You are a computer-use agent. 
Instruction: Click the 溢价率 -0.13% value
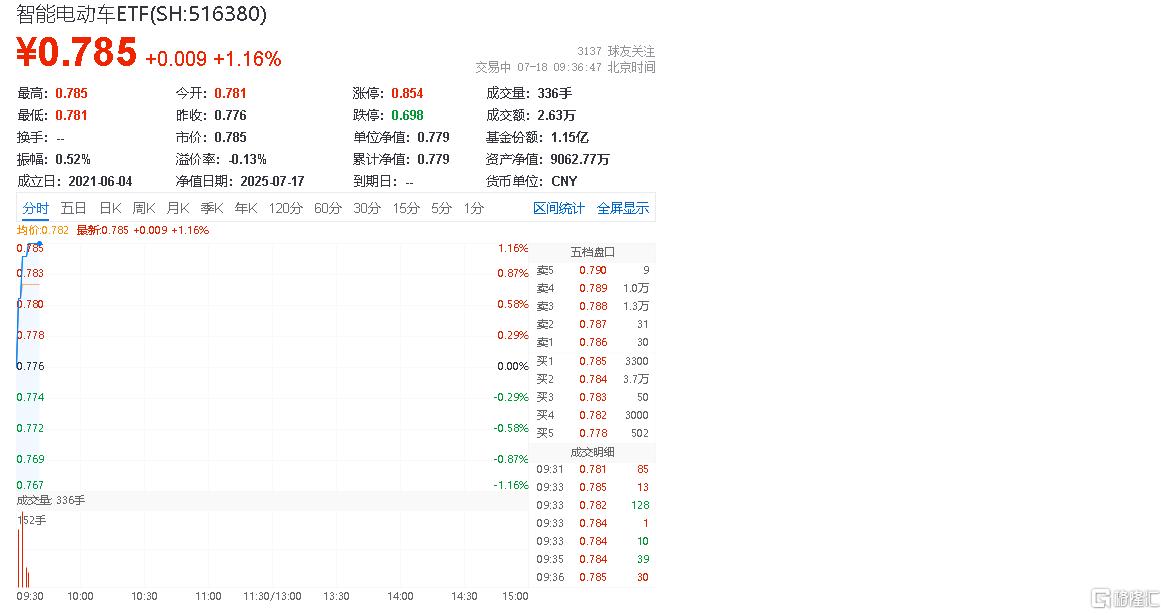point(248,159)
